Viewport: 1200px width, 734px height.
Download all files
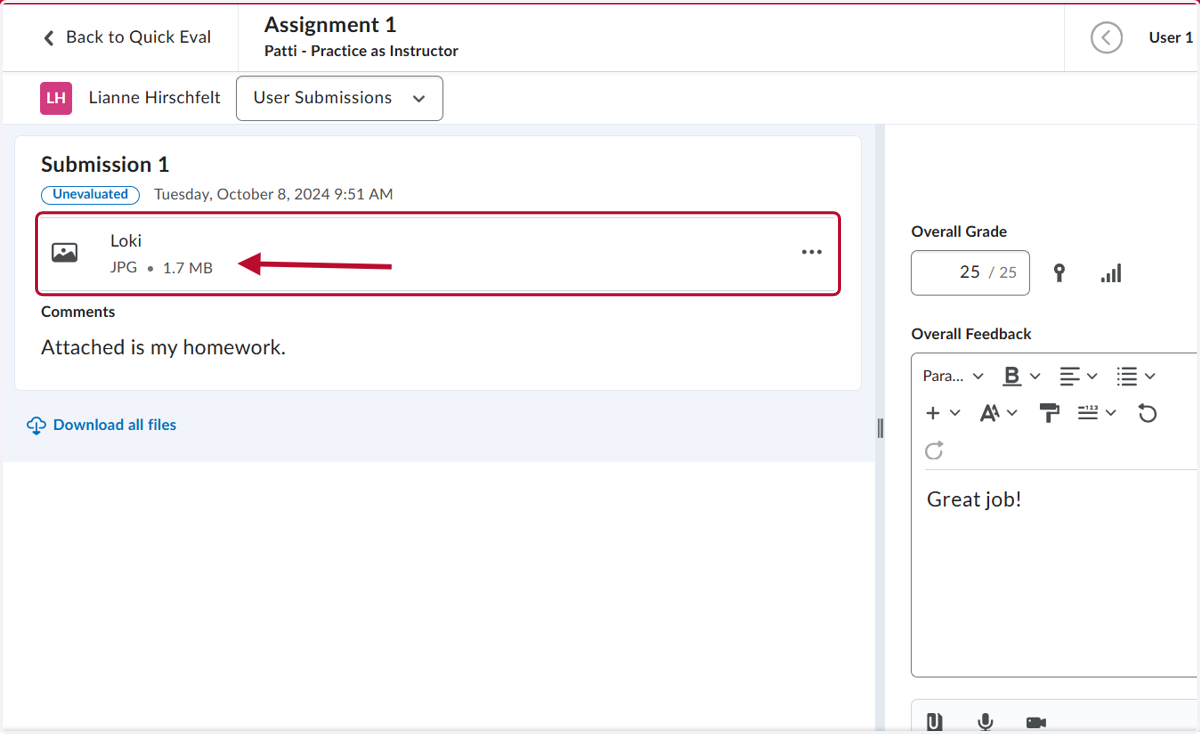click(x=115, y=425)
